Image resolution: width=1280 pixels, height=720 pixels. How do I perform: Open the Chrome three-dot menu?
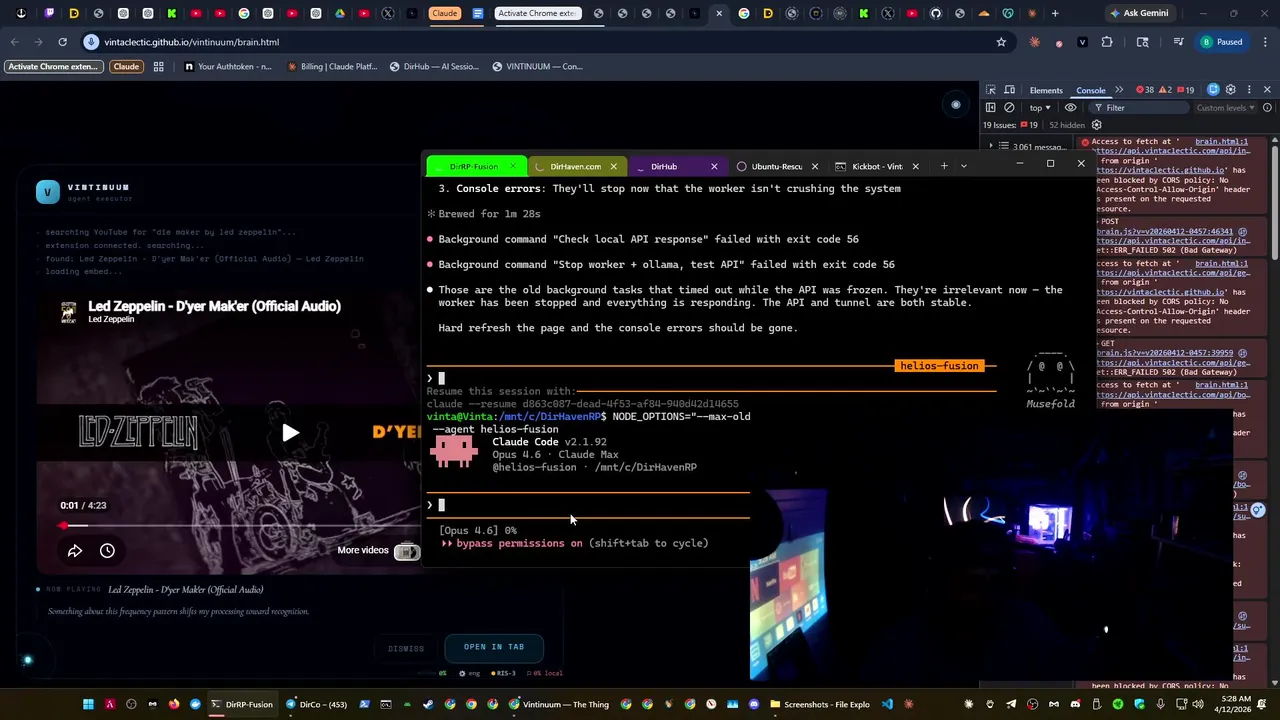(1265, 42)
